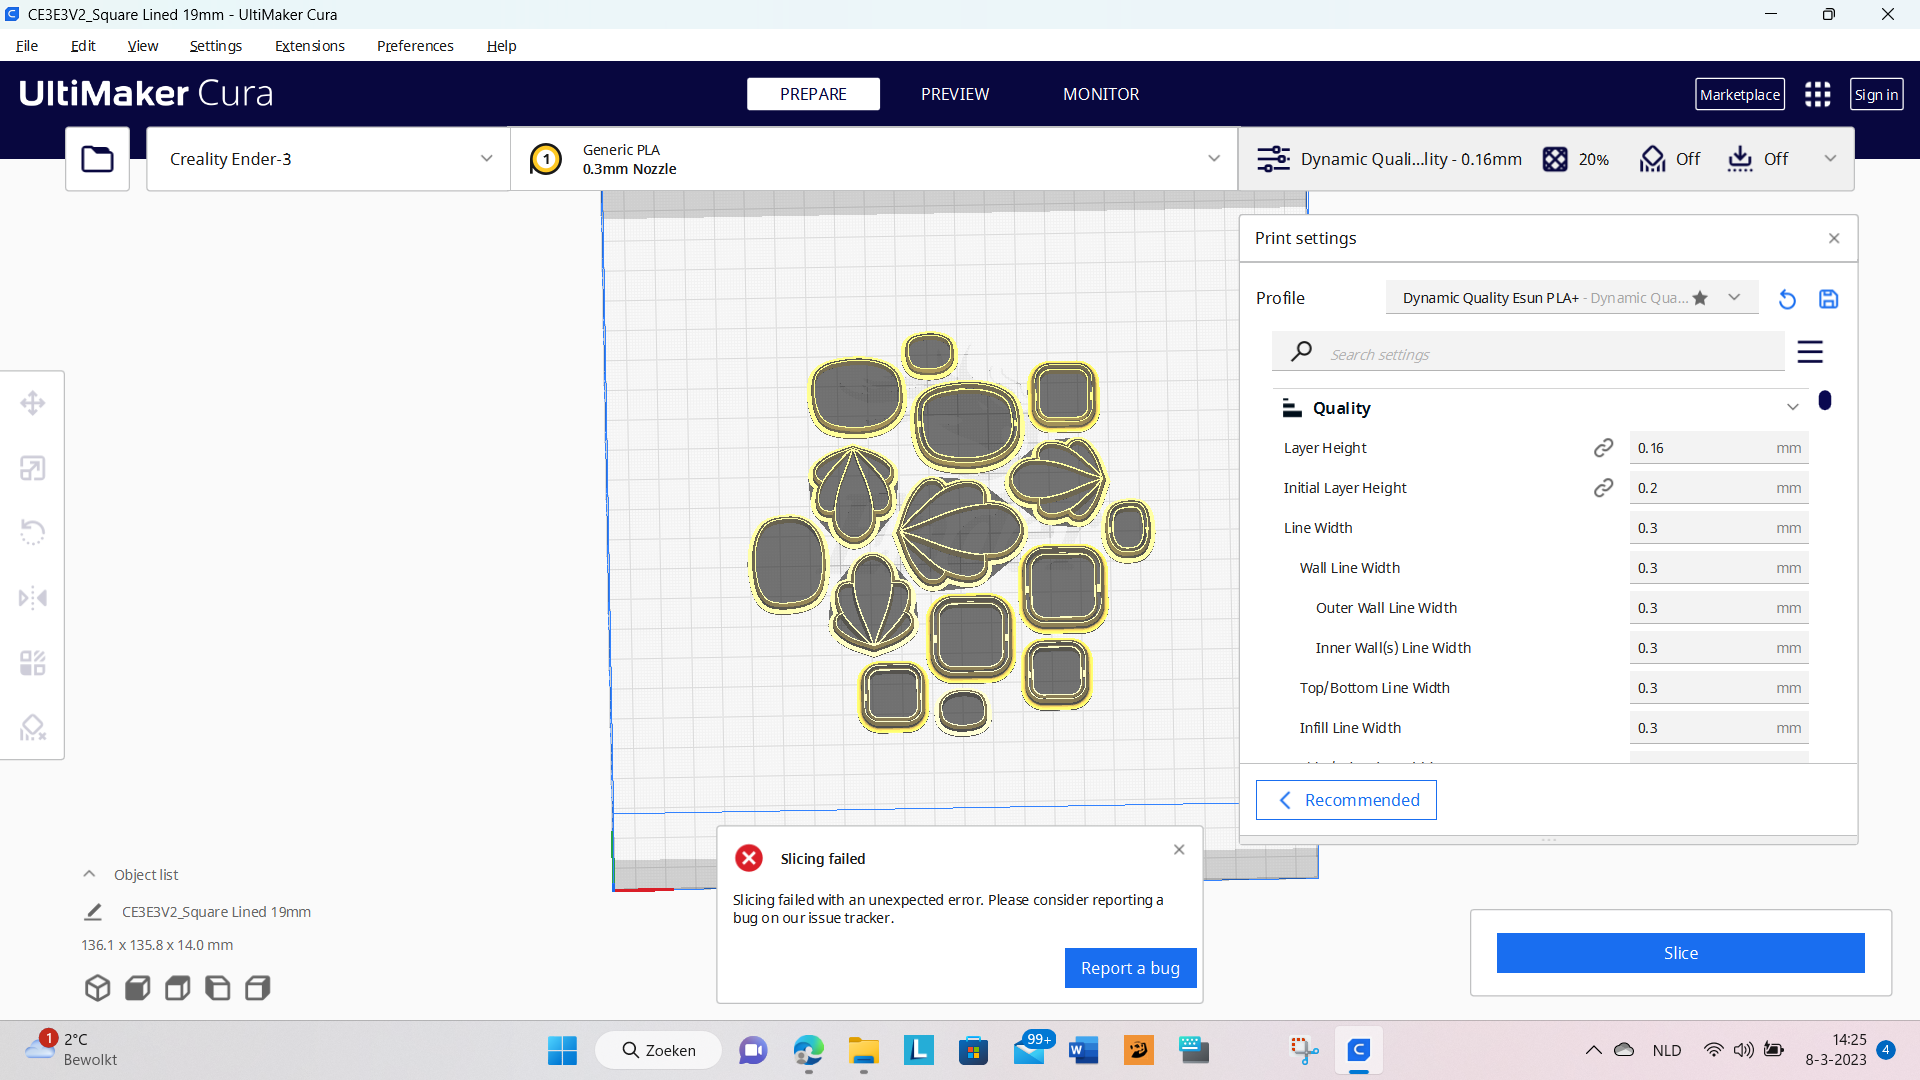This screenshot has height=1080, width=1920.
Task: Open the Settings menu
Action: [x=216, y=46]
